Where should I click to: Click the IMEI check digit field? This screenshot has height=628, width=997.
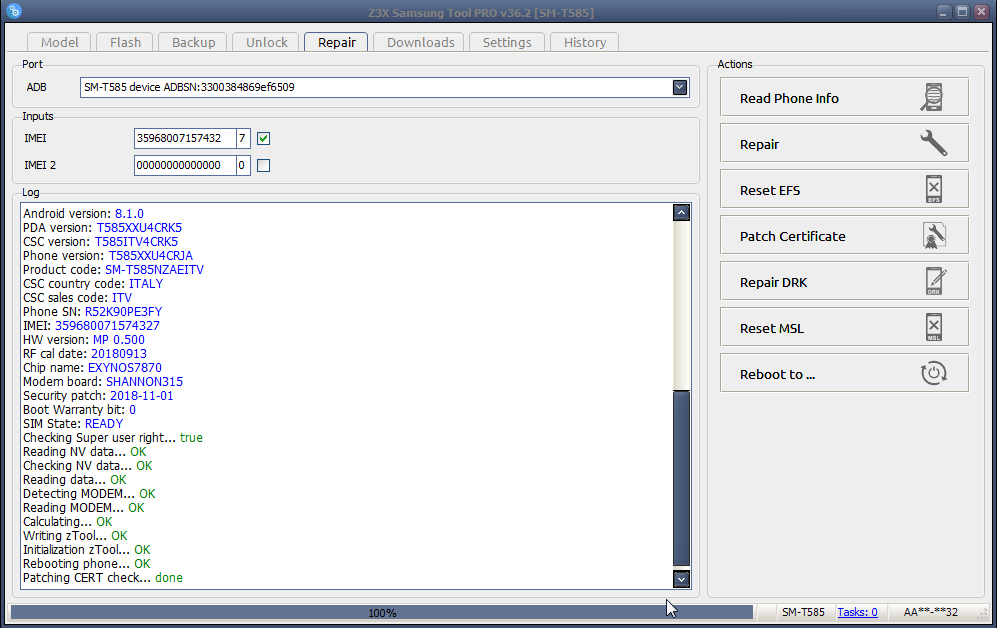click(243, 138)
